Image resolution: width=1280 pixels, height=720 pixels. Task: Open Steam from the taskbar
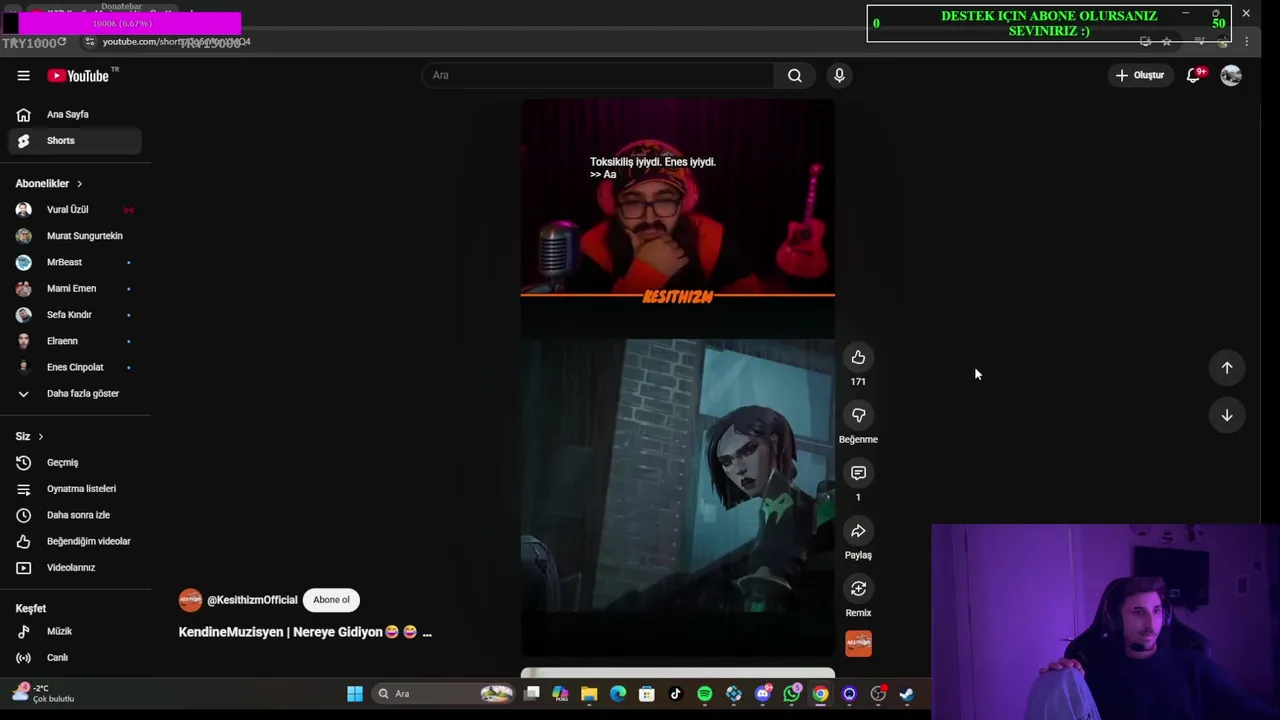coord(906,694)
